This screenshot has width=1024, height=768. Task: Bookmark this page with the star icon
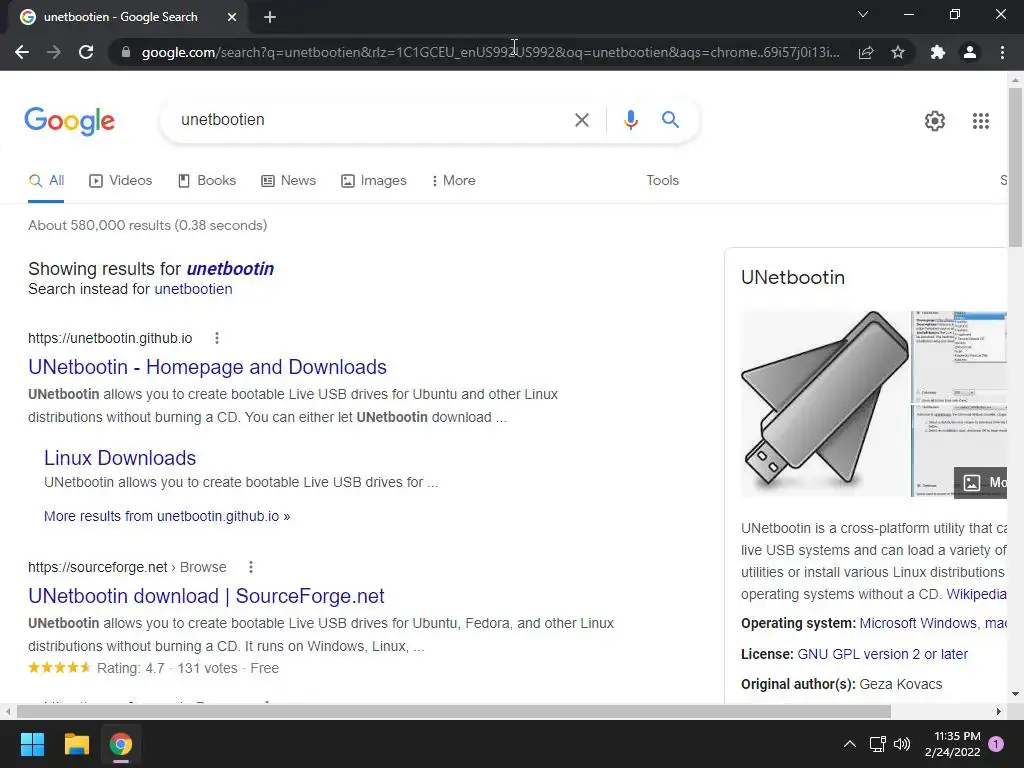pos(898,52)
